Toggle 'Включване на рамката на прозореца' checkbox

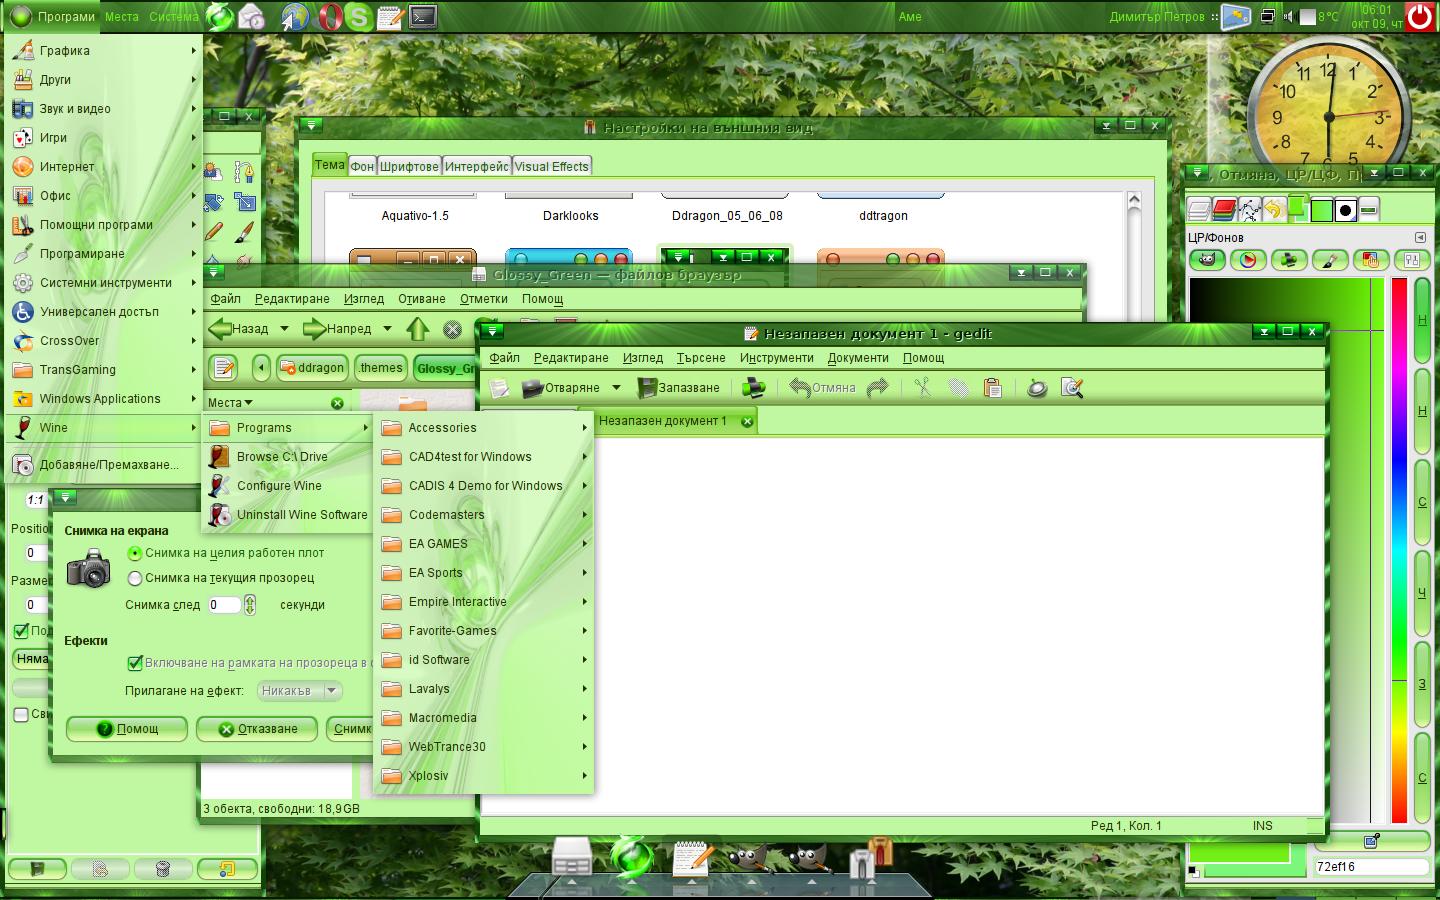(135, 663)
